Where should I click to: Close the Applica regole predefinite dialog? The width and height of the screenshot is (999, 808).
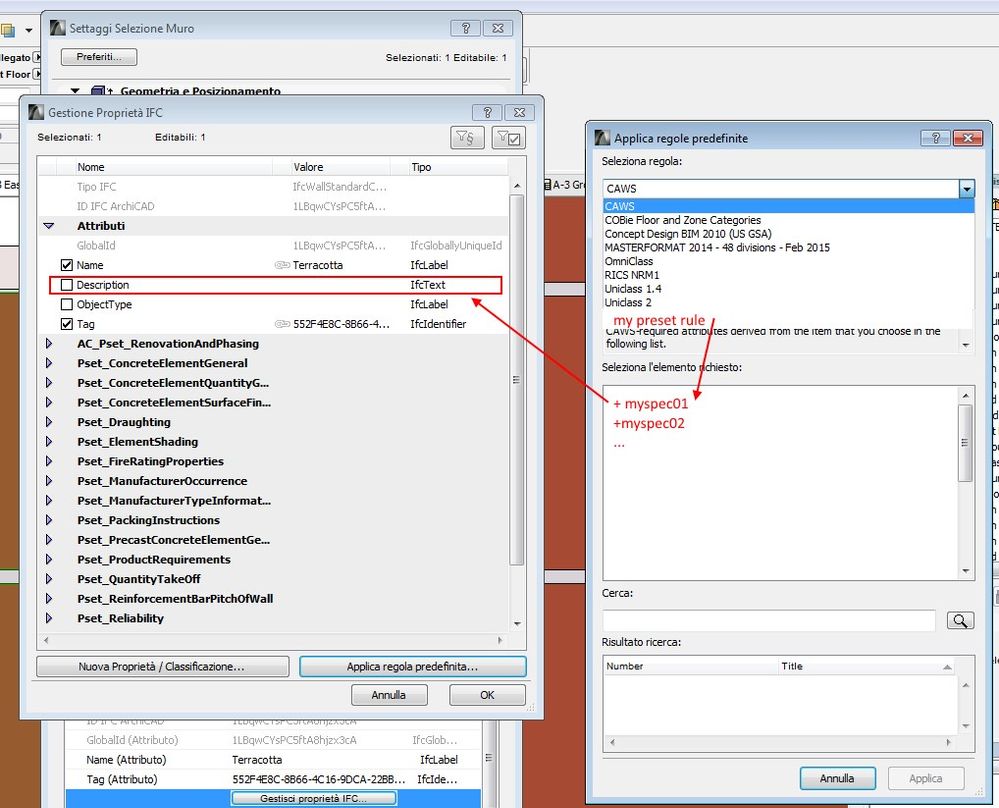pyautogui.click(x=967, y=138)
